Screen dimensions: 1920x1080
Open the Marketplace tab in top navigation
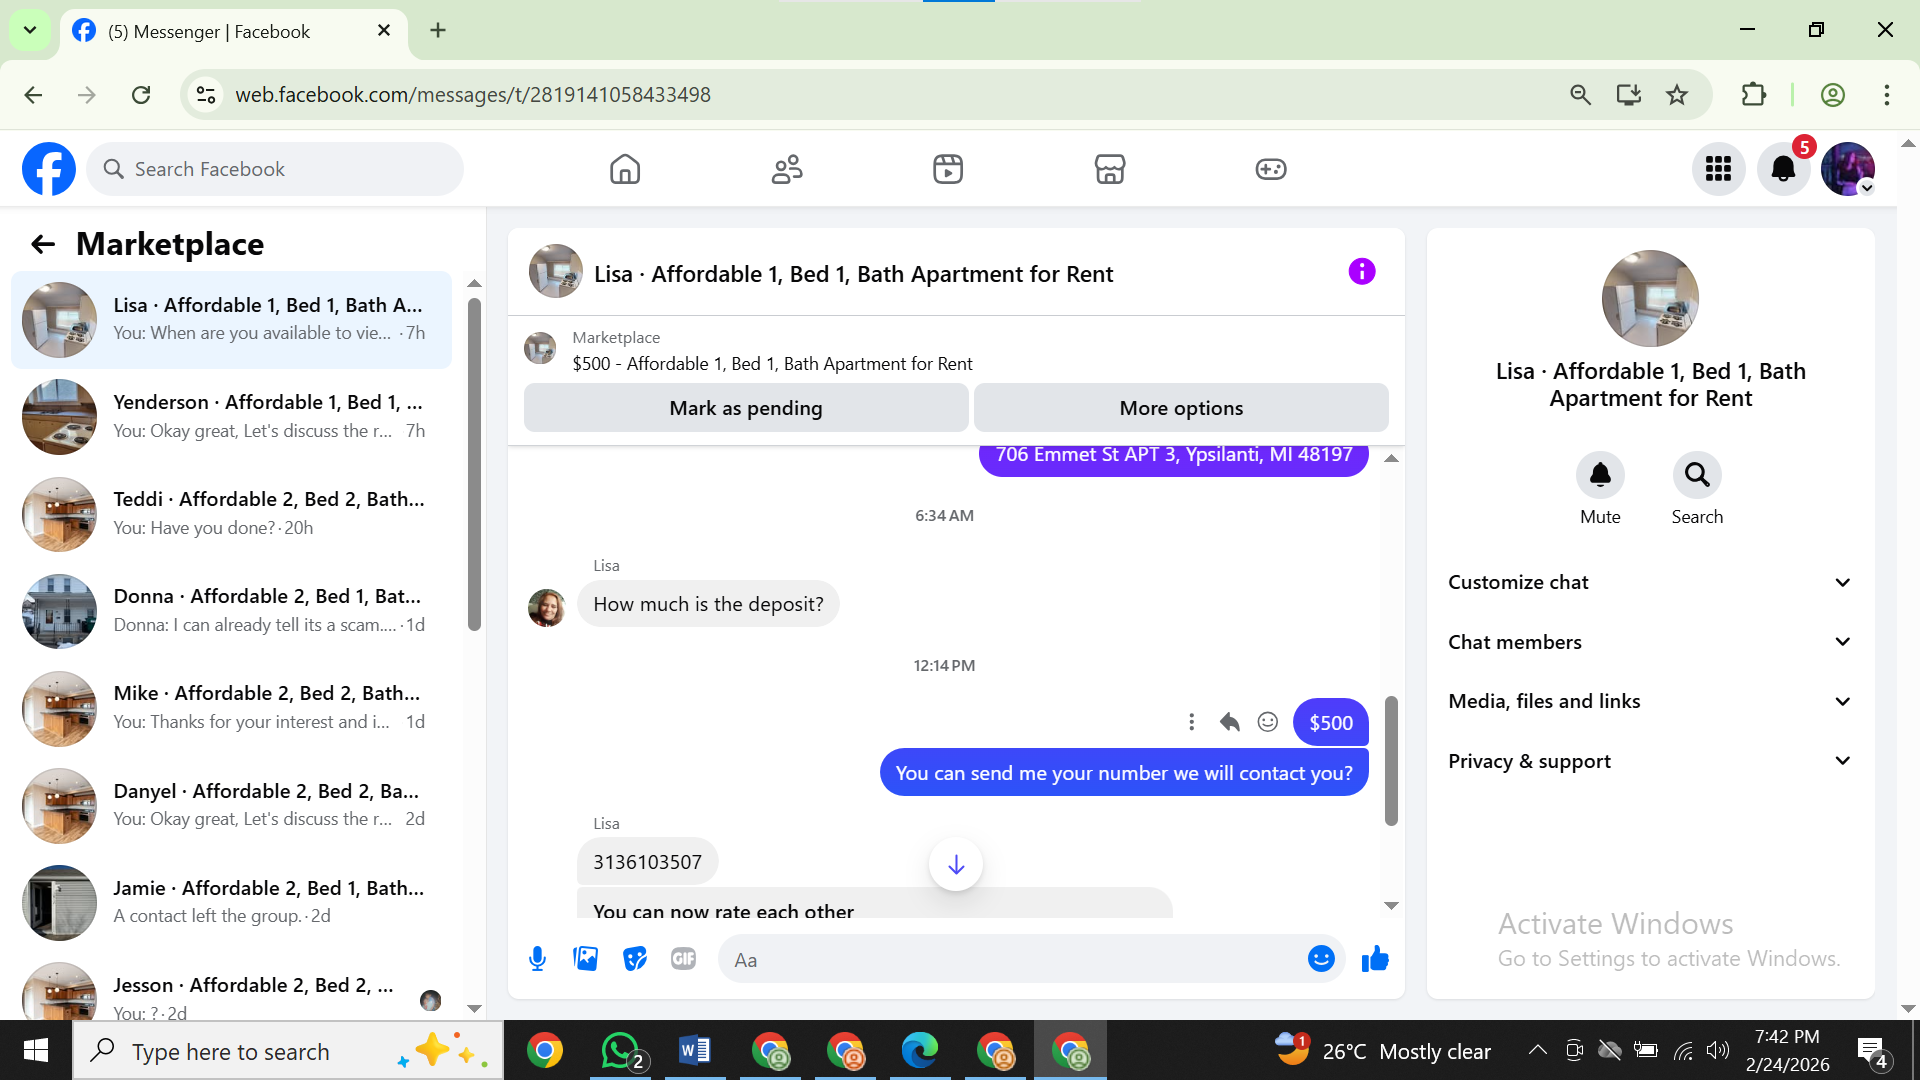[x=1109, y=169]
